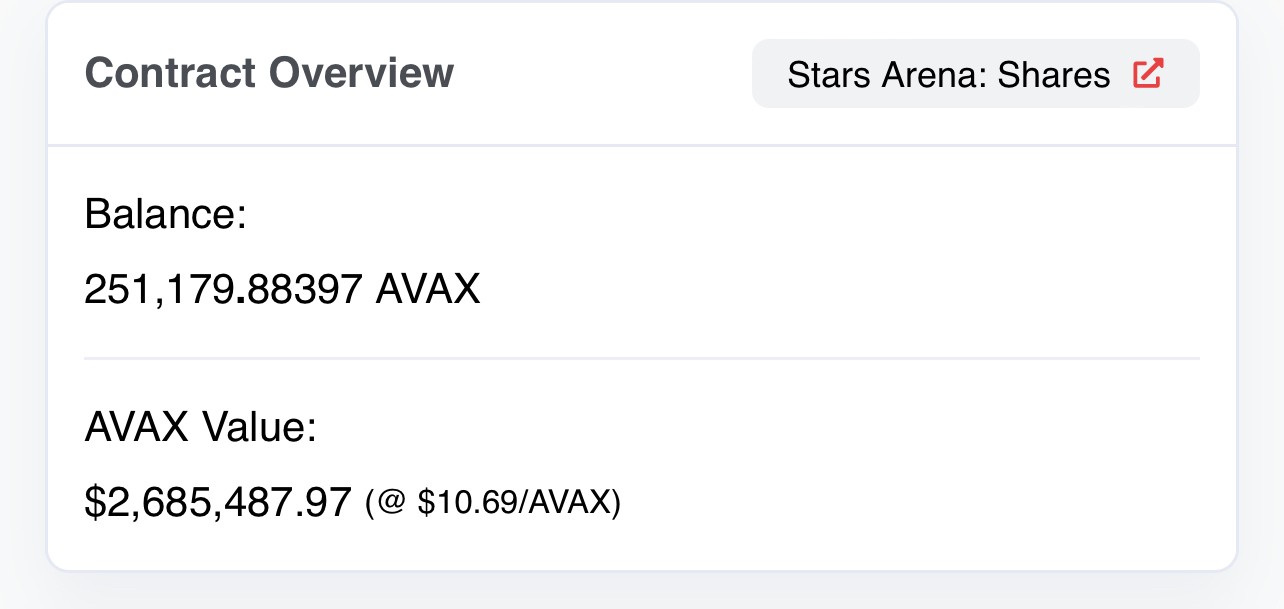The width and height of the screenshot is (1284, 609).
Task: Click the 251,179.88397 balance amount
Action: click(223, 290)
